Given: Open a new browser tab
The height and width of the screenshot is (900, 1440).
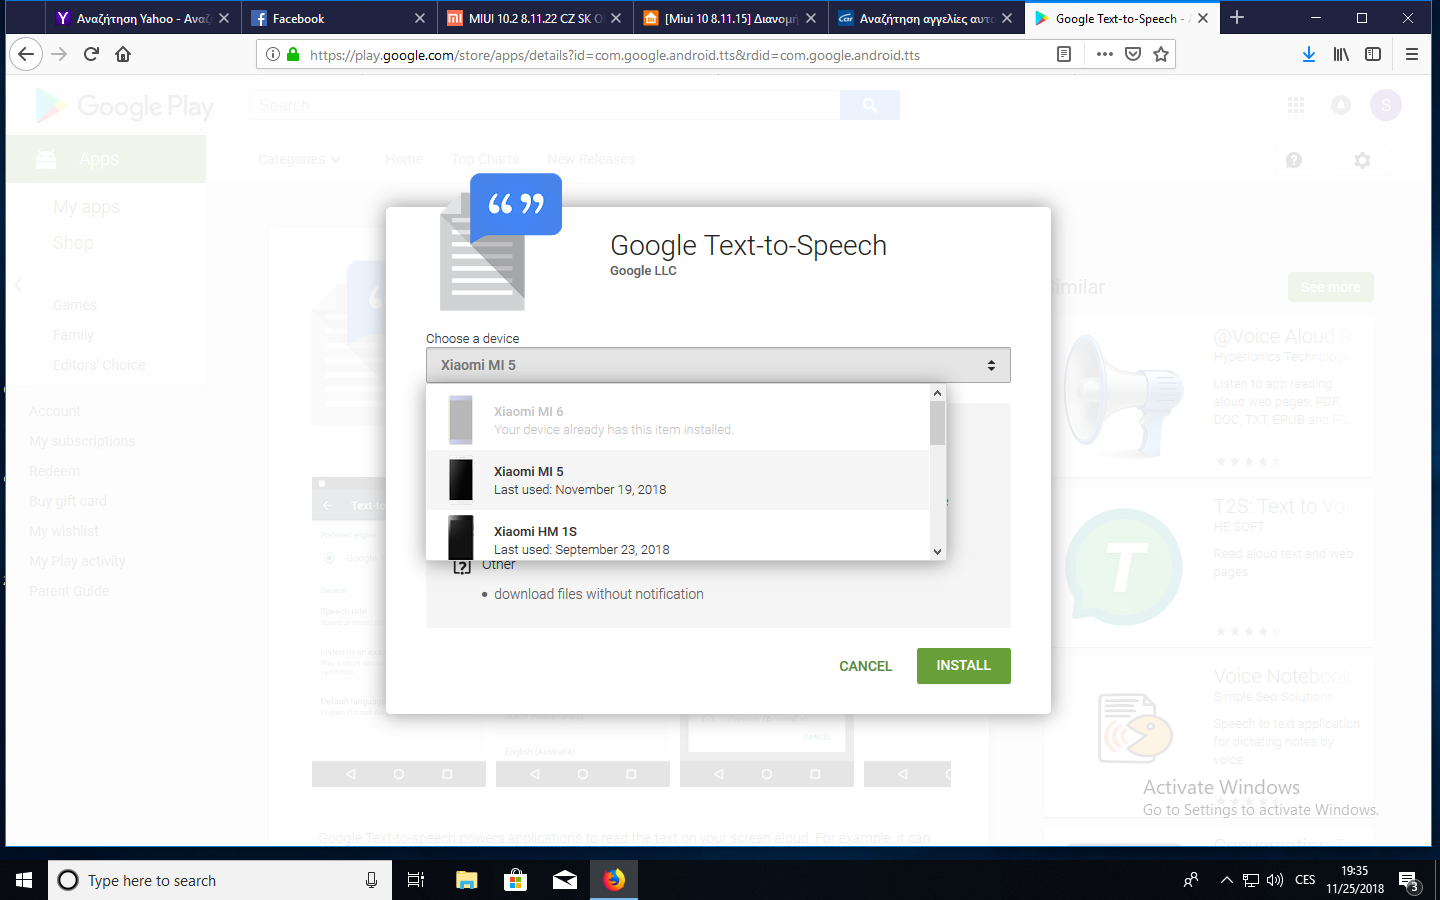Looking at the screenshot, I should 1237,17.
